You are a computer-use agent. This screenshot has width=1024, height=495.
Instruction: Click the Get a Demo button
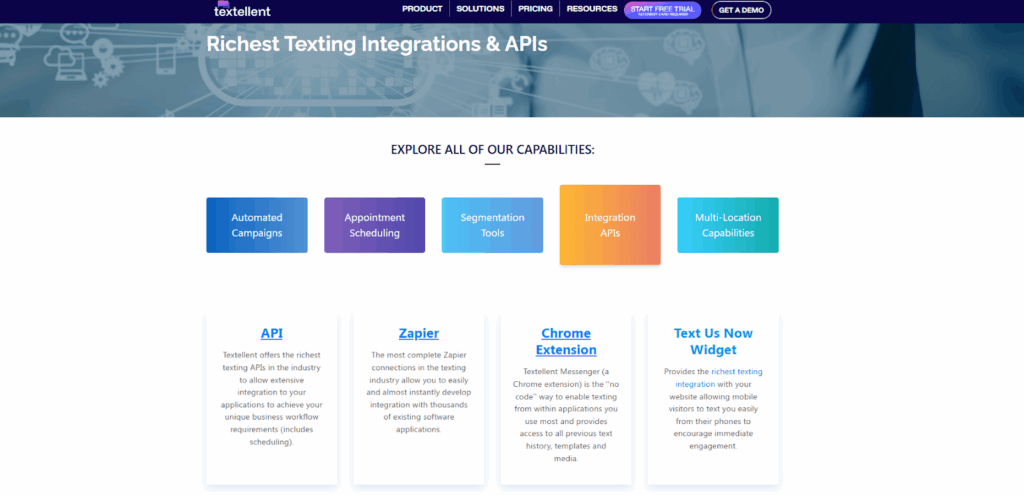tap(741, 10)
